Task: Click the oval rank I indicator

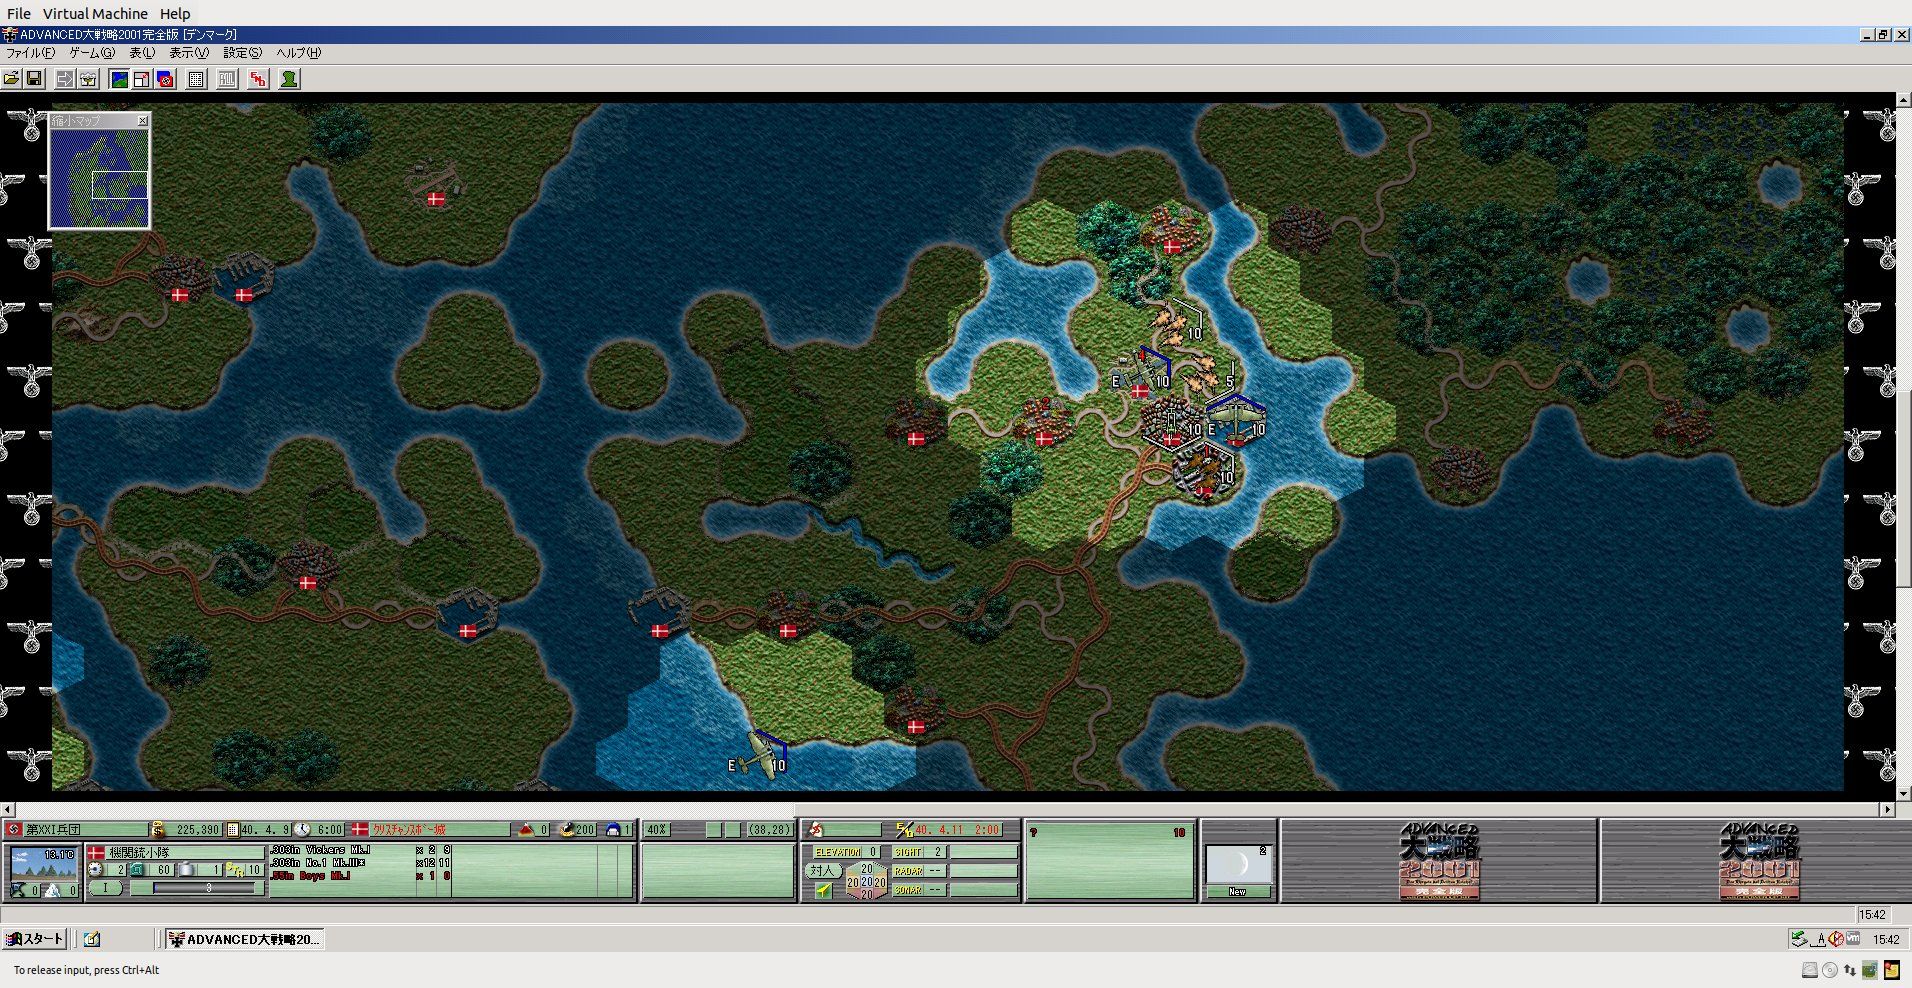Action: tap(105, 888)
